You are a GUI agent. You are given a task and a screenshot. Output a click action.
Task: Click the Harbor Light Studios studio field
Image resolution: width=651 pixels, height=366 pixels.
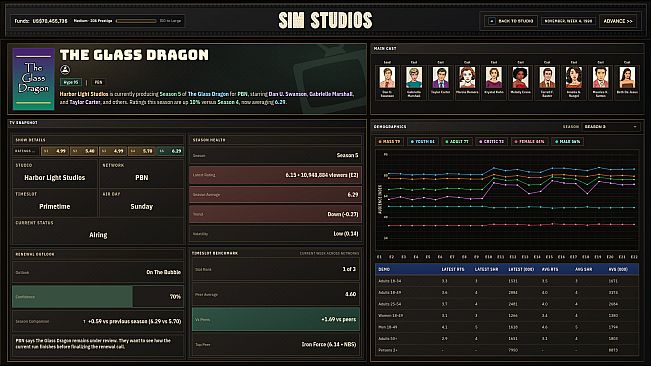(55, 173)
